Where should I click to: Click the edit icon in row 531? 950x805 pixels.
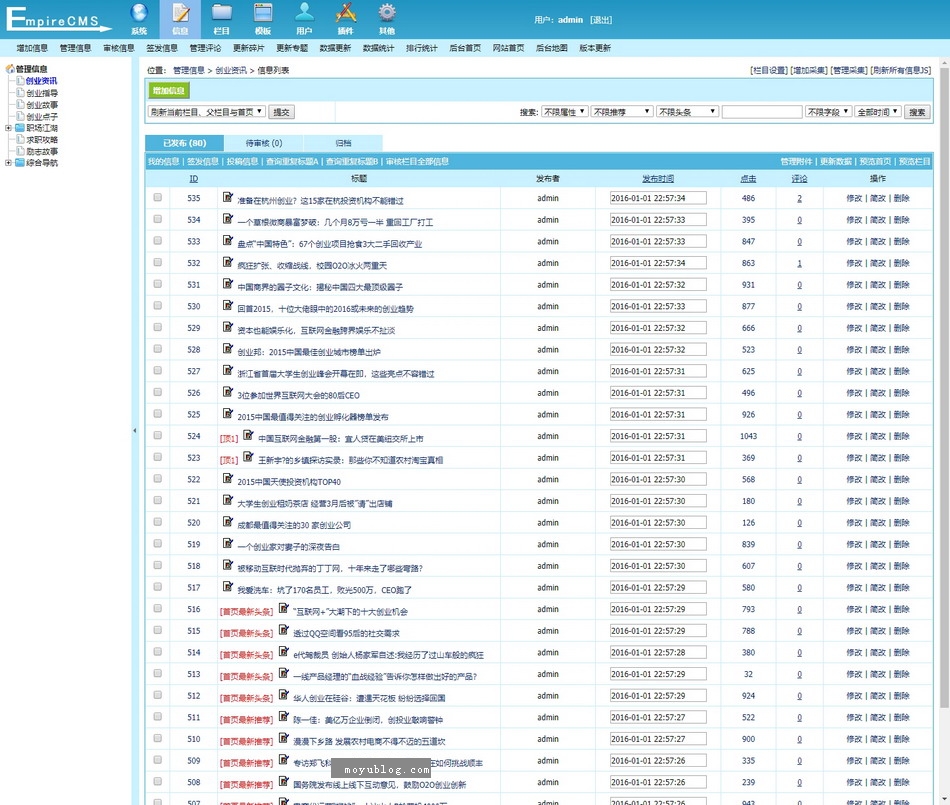[228, 283]
